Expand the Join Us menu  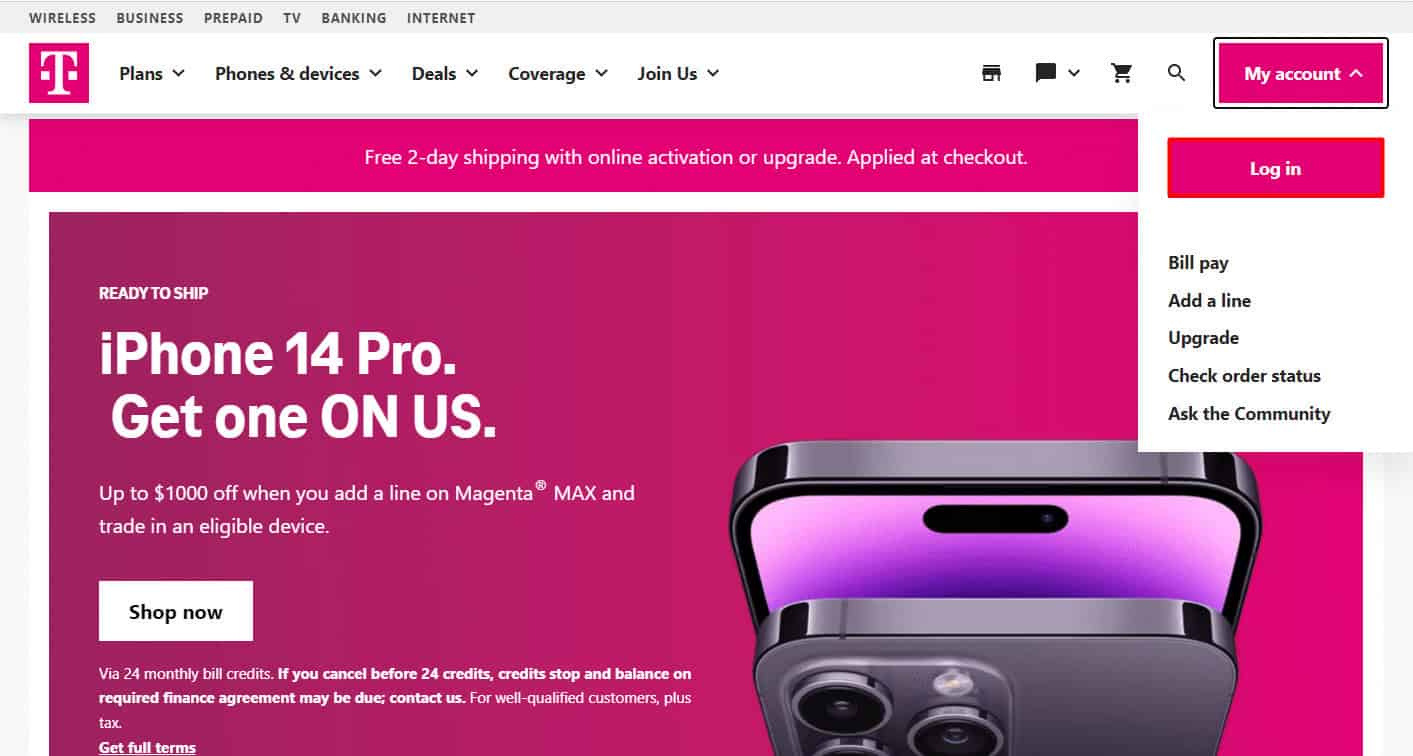[x=678, y=73]
